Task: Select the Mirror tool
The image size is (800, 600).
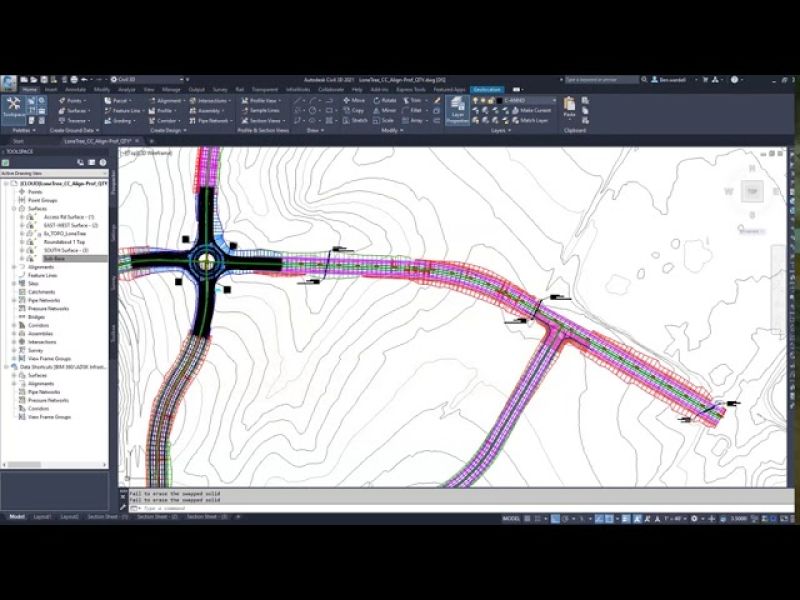Action: pyautogui.click(x=384, y=111)
